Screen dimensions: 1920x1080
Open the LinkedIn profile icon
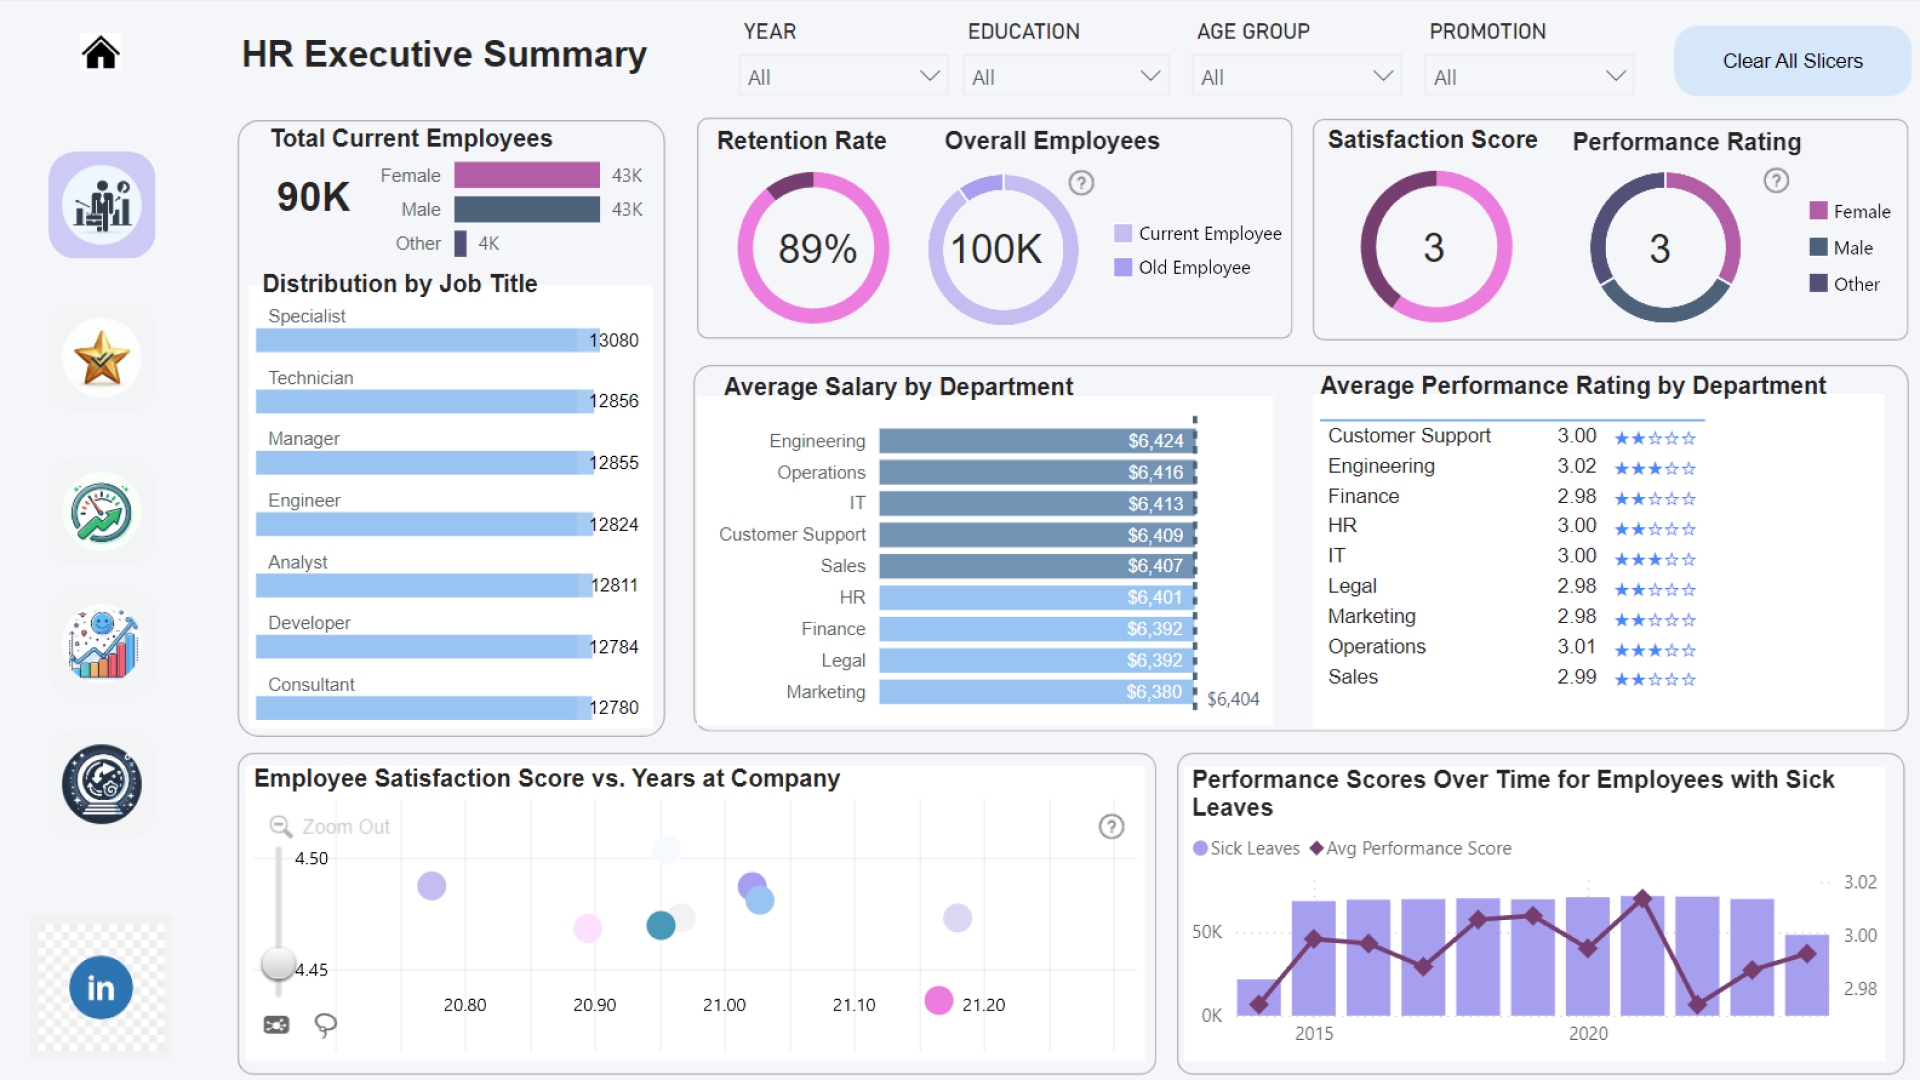coord(101,988)
